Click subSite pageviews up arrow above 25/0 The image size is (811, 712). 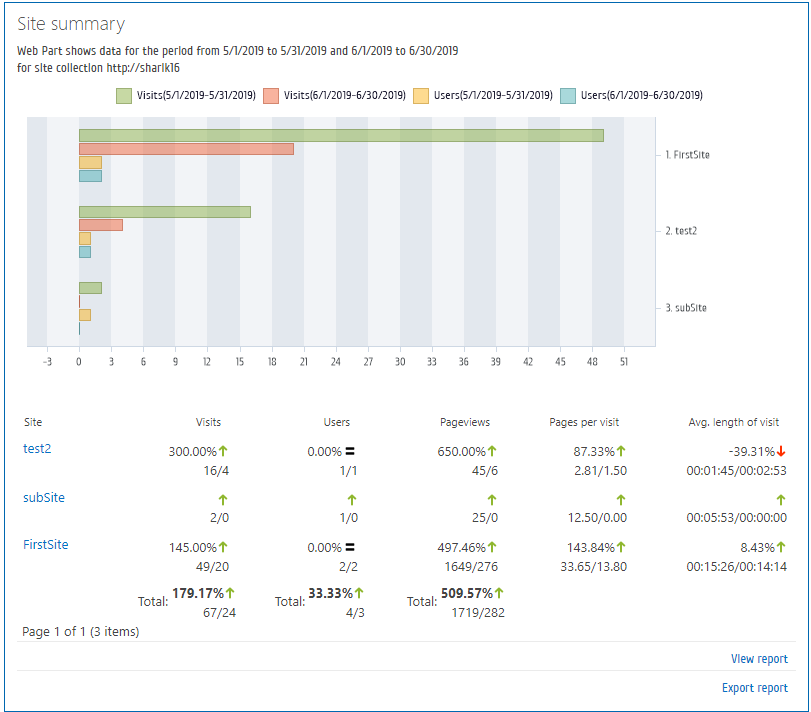(x=492, y=499)
